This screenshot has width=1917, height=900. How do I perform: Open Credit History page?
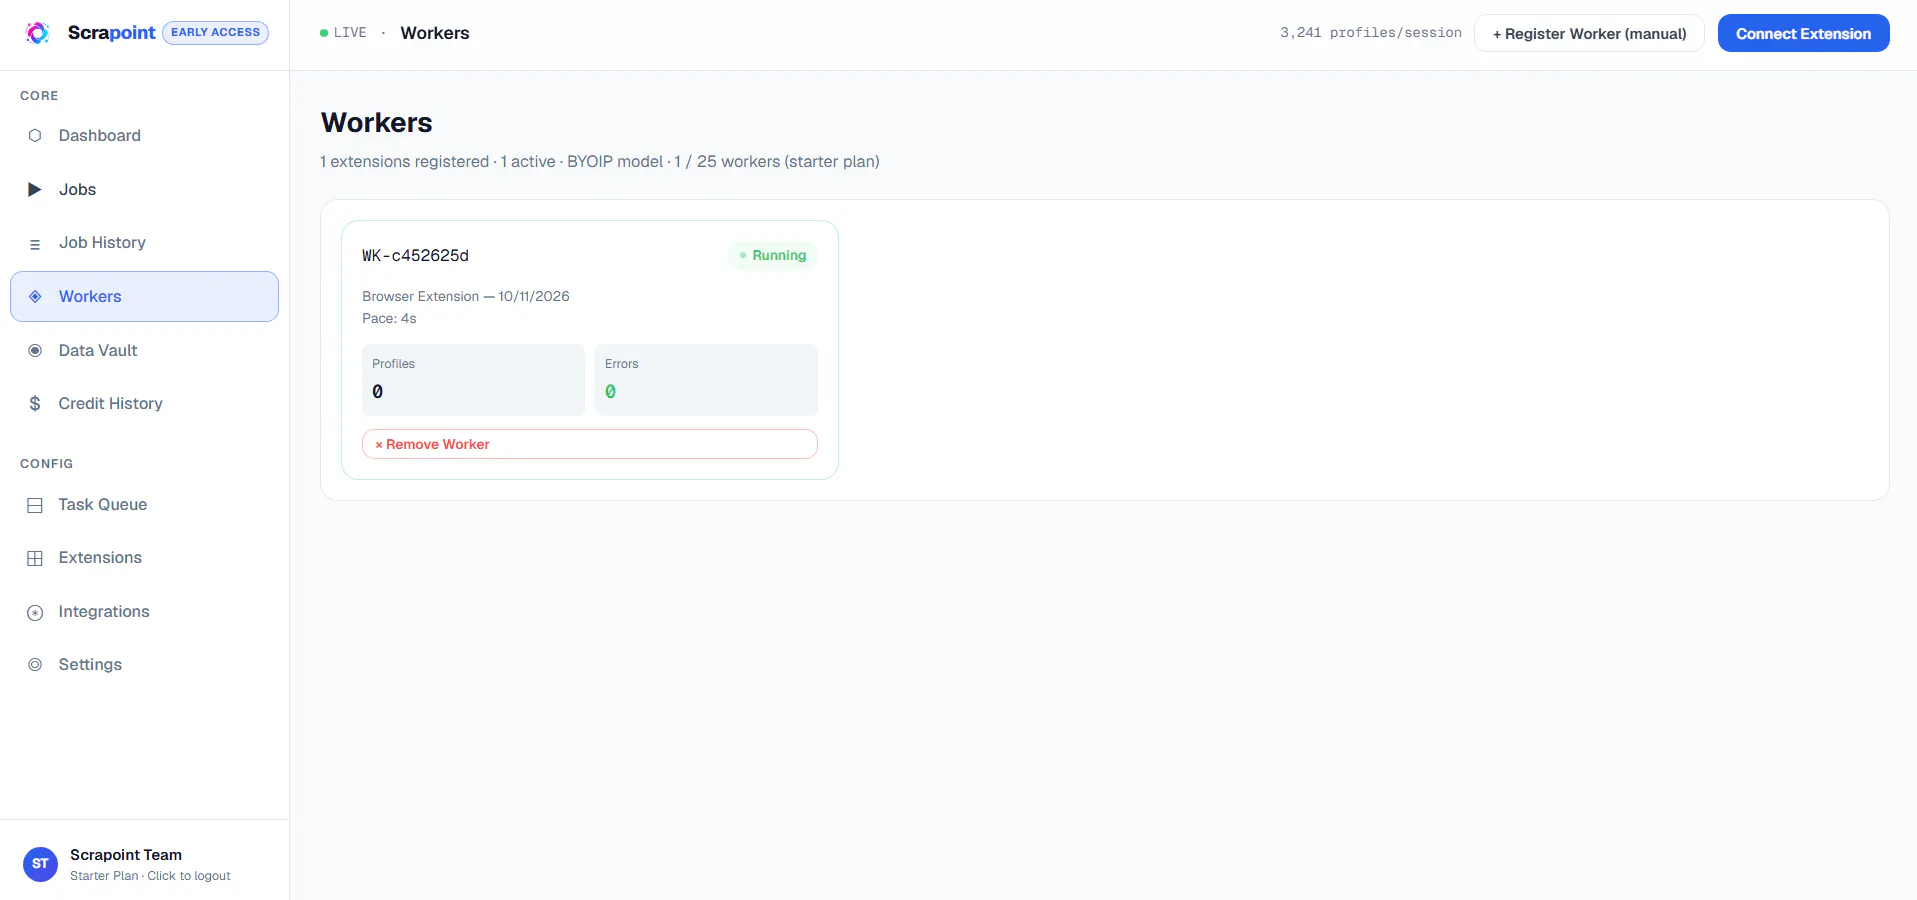tap(145, 404)
